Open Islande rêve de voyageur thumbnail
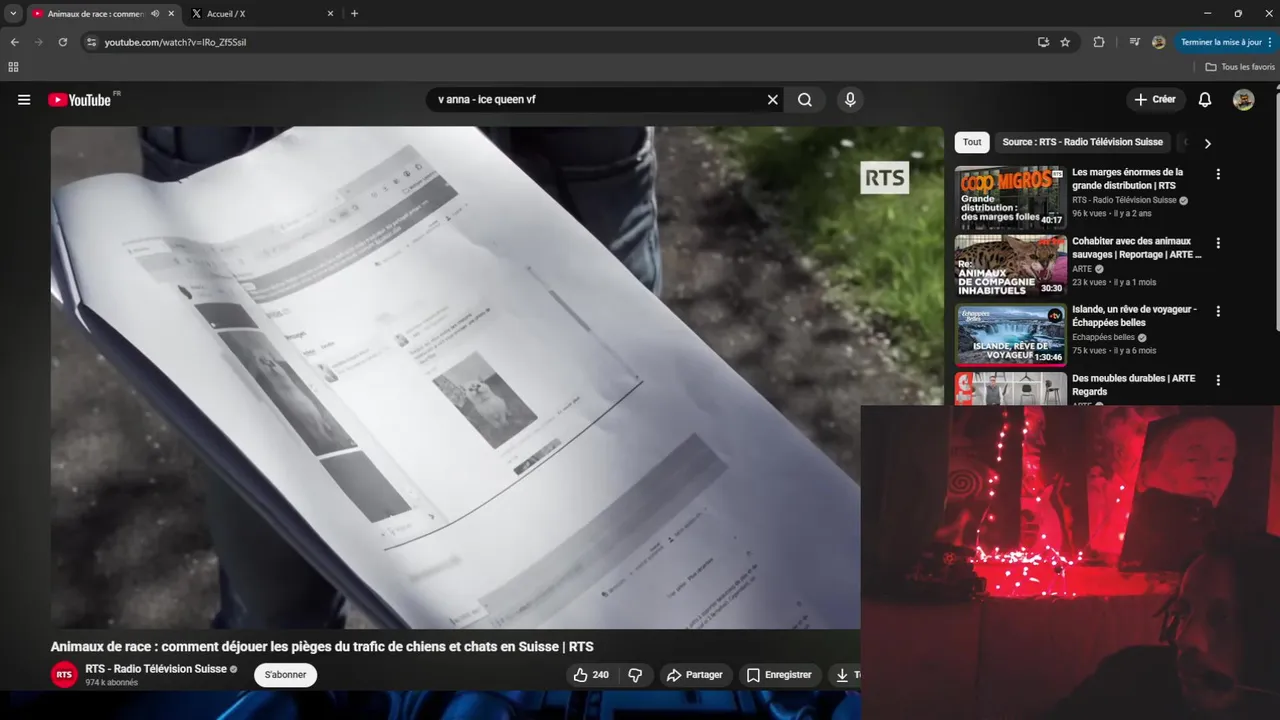 pos(1010,335)
